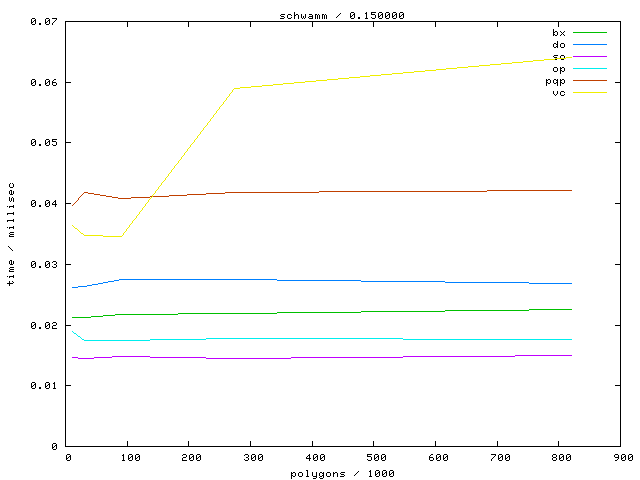Click the 0 tick label on x-axis
The image size is (640, 480).
68,457
